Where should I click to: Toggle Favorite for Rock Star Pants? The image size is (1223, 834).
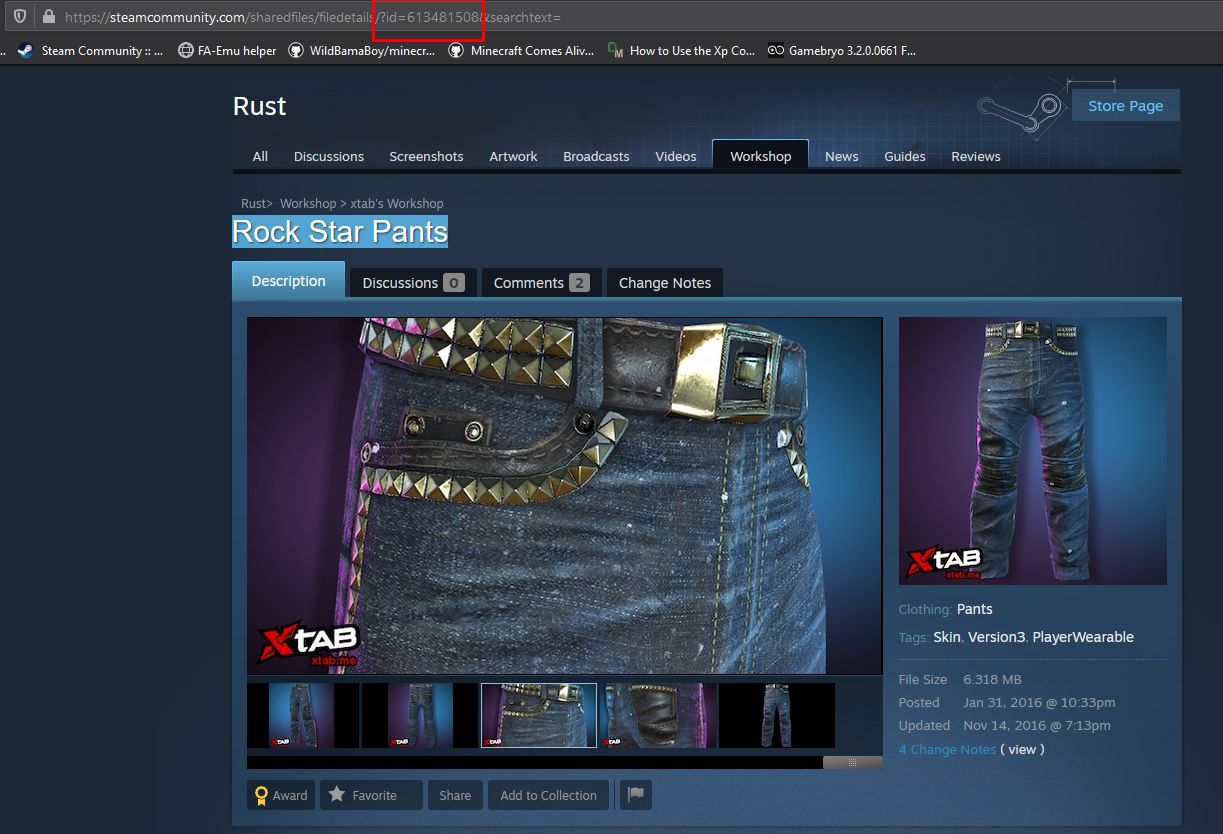coord(370,795)
